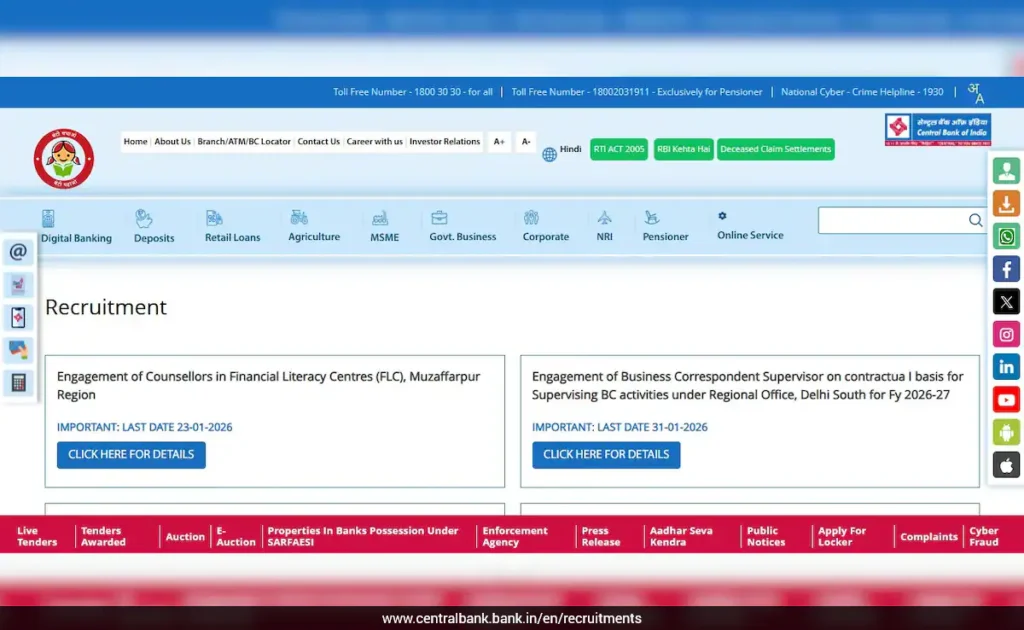Screen dimensions: 1024x630
Task: Click the LinkedIn sidebar icon
Action: click(1006, 367)
